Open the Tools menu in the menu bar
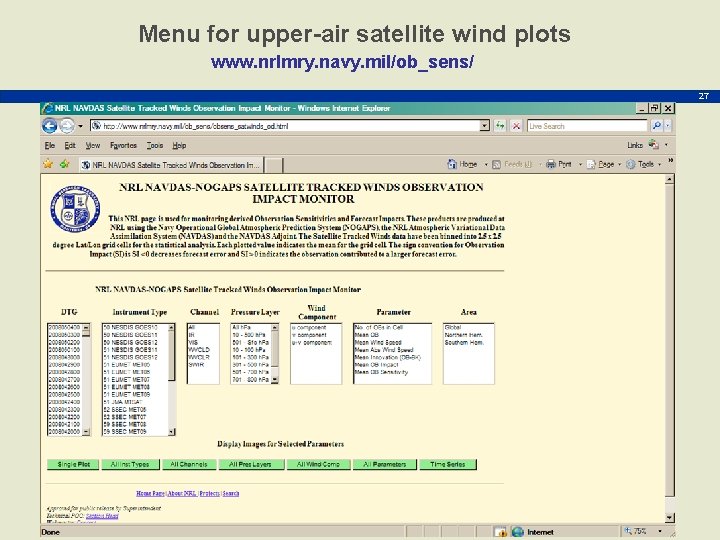The image size is (720, 540). click(155, 146)
